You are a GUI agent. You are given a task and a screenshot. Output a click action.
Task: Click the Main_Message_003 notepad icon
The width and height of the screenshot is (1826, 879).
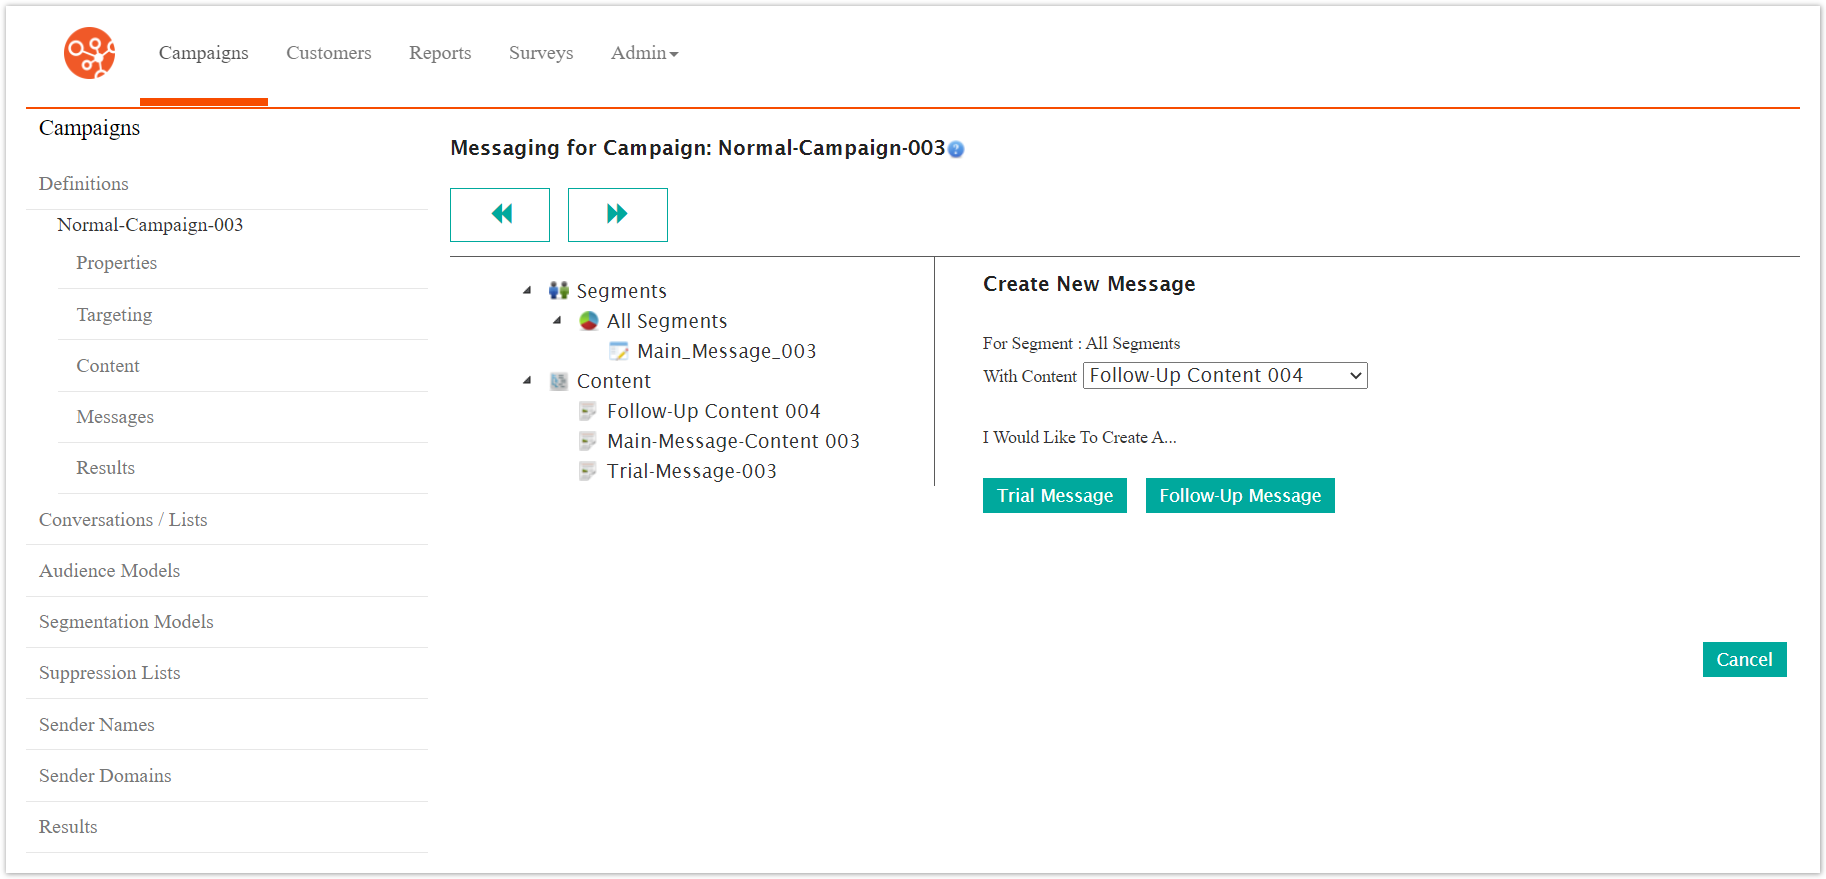coord(619,351)
